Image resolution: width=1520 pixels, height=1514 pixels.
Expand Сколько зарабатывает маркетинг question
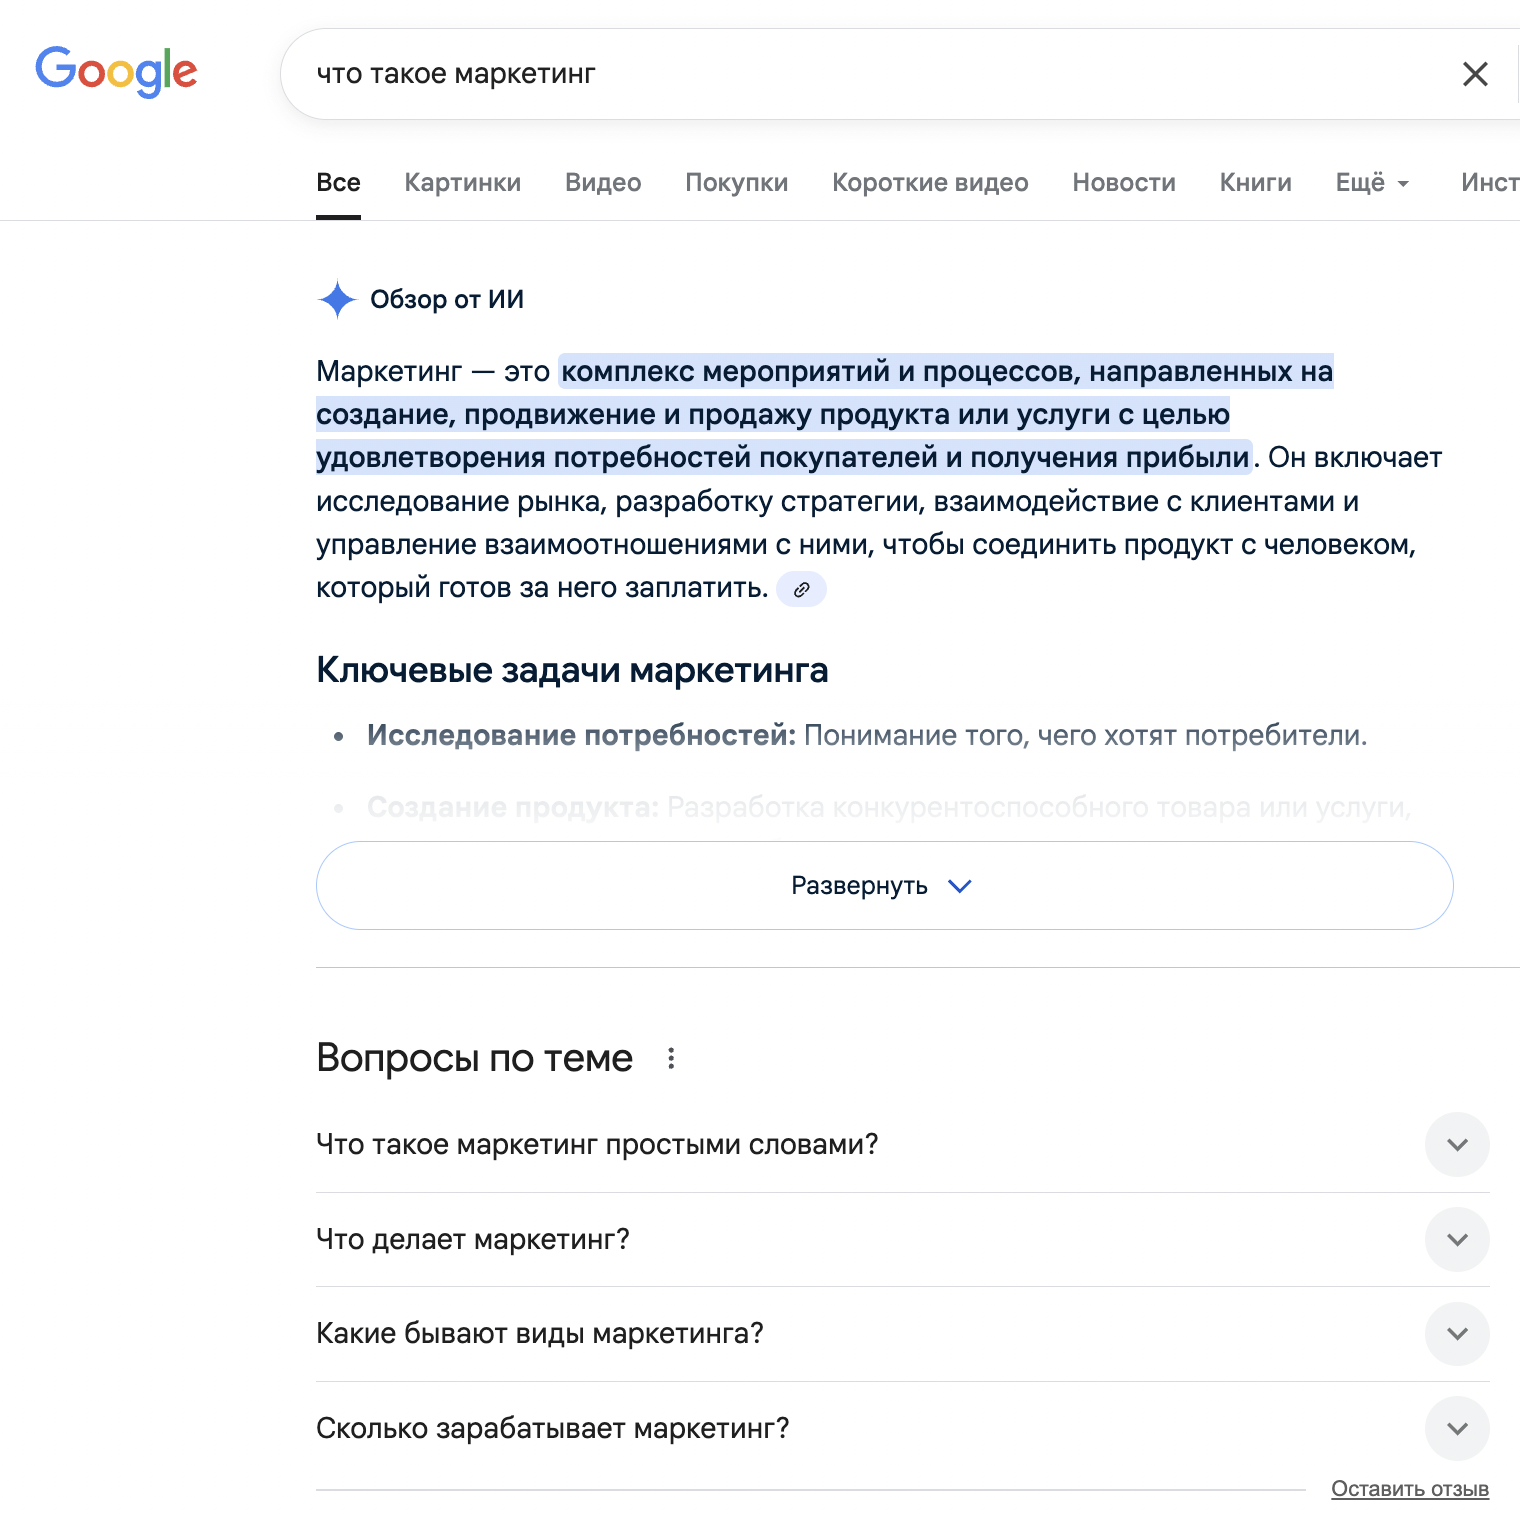[1457, 1428]
